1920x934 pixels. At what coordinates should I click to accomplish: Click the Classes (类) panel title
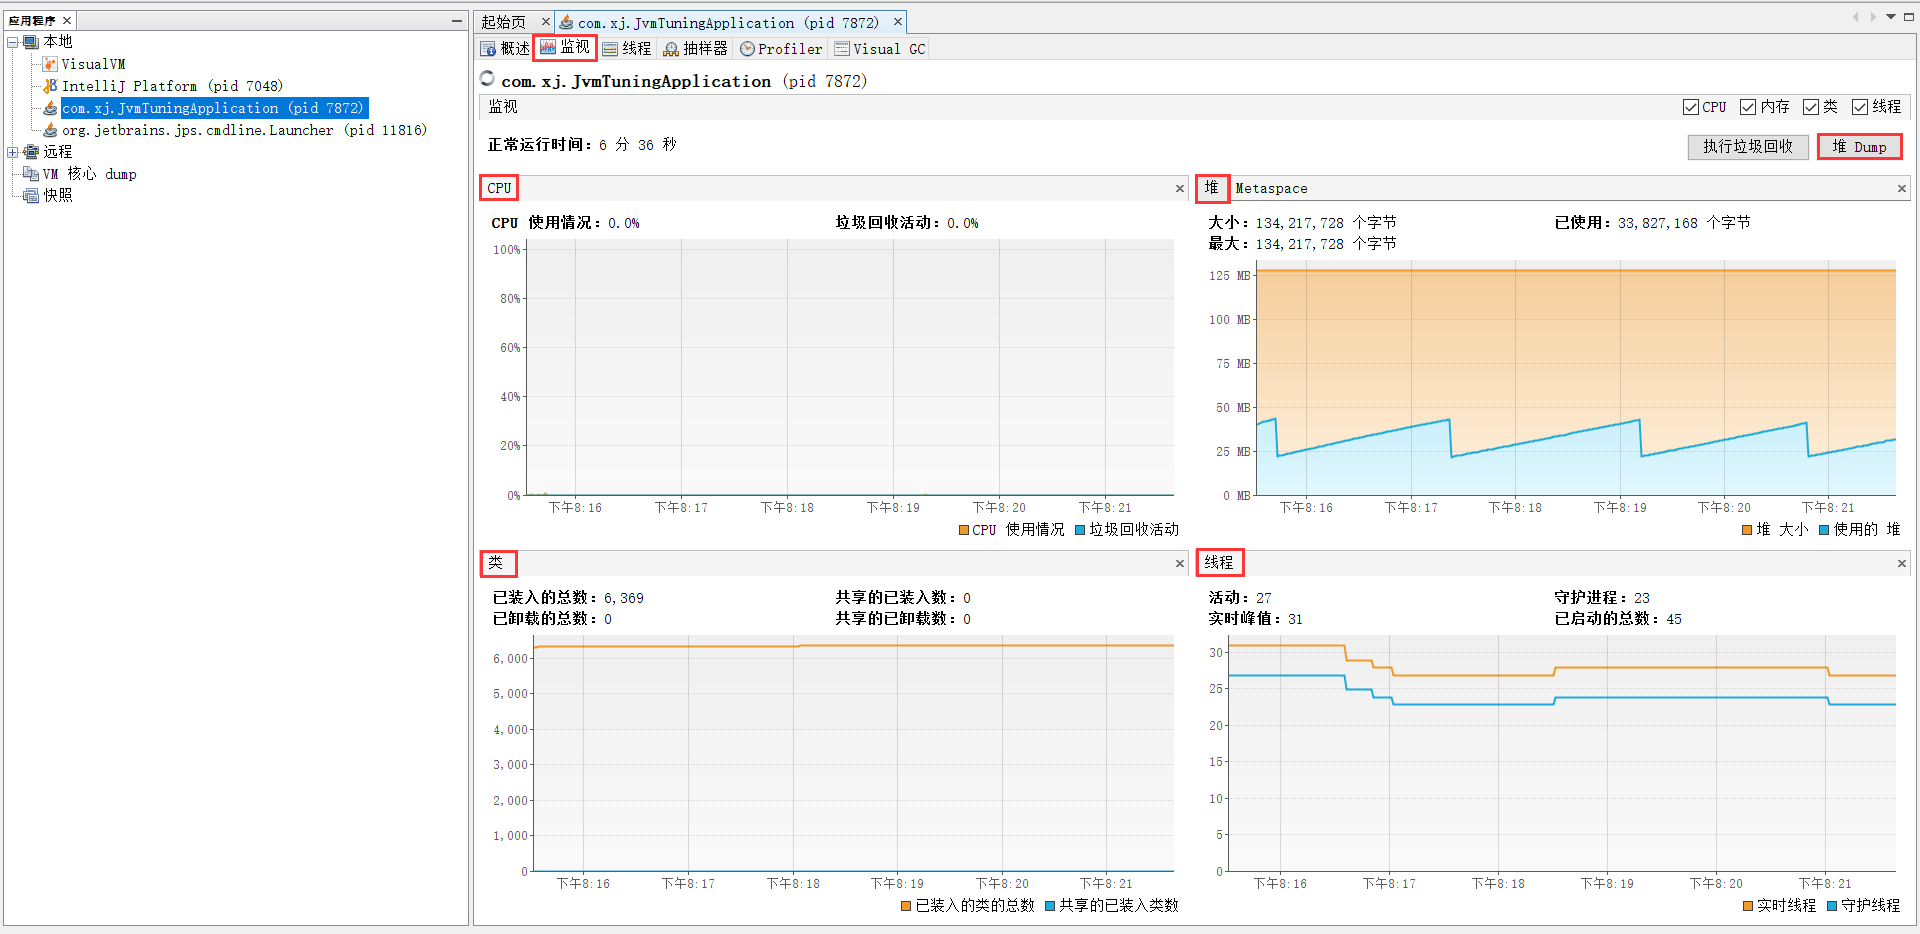(496, 563)
